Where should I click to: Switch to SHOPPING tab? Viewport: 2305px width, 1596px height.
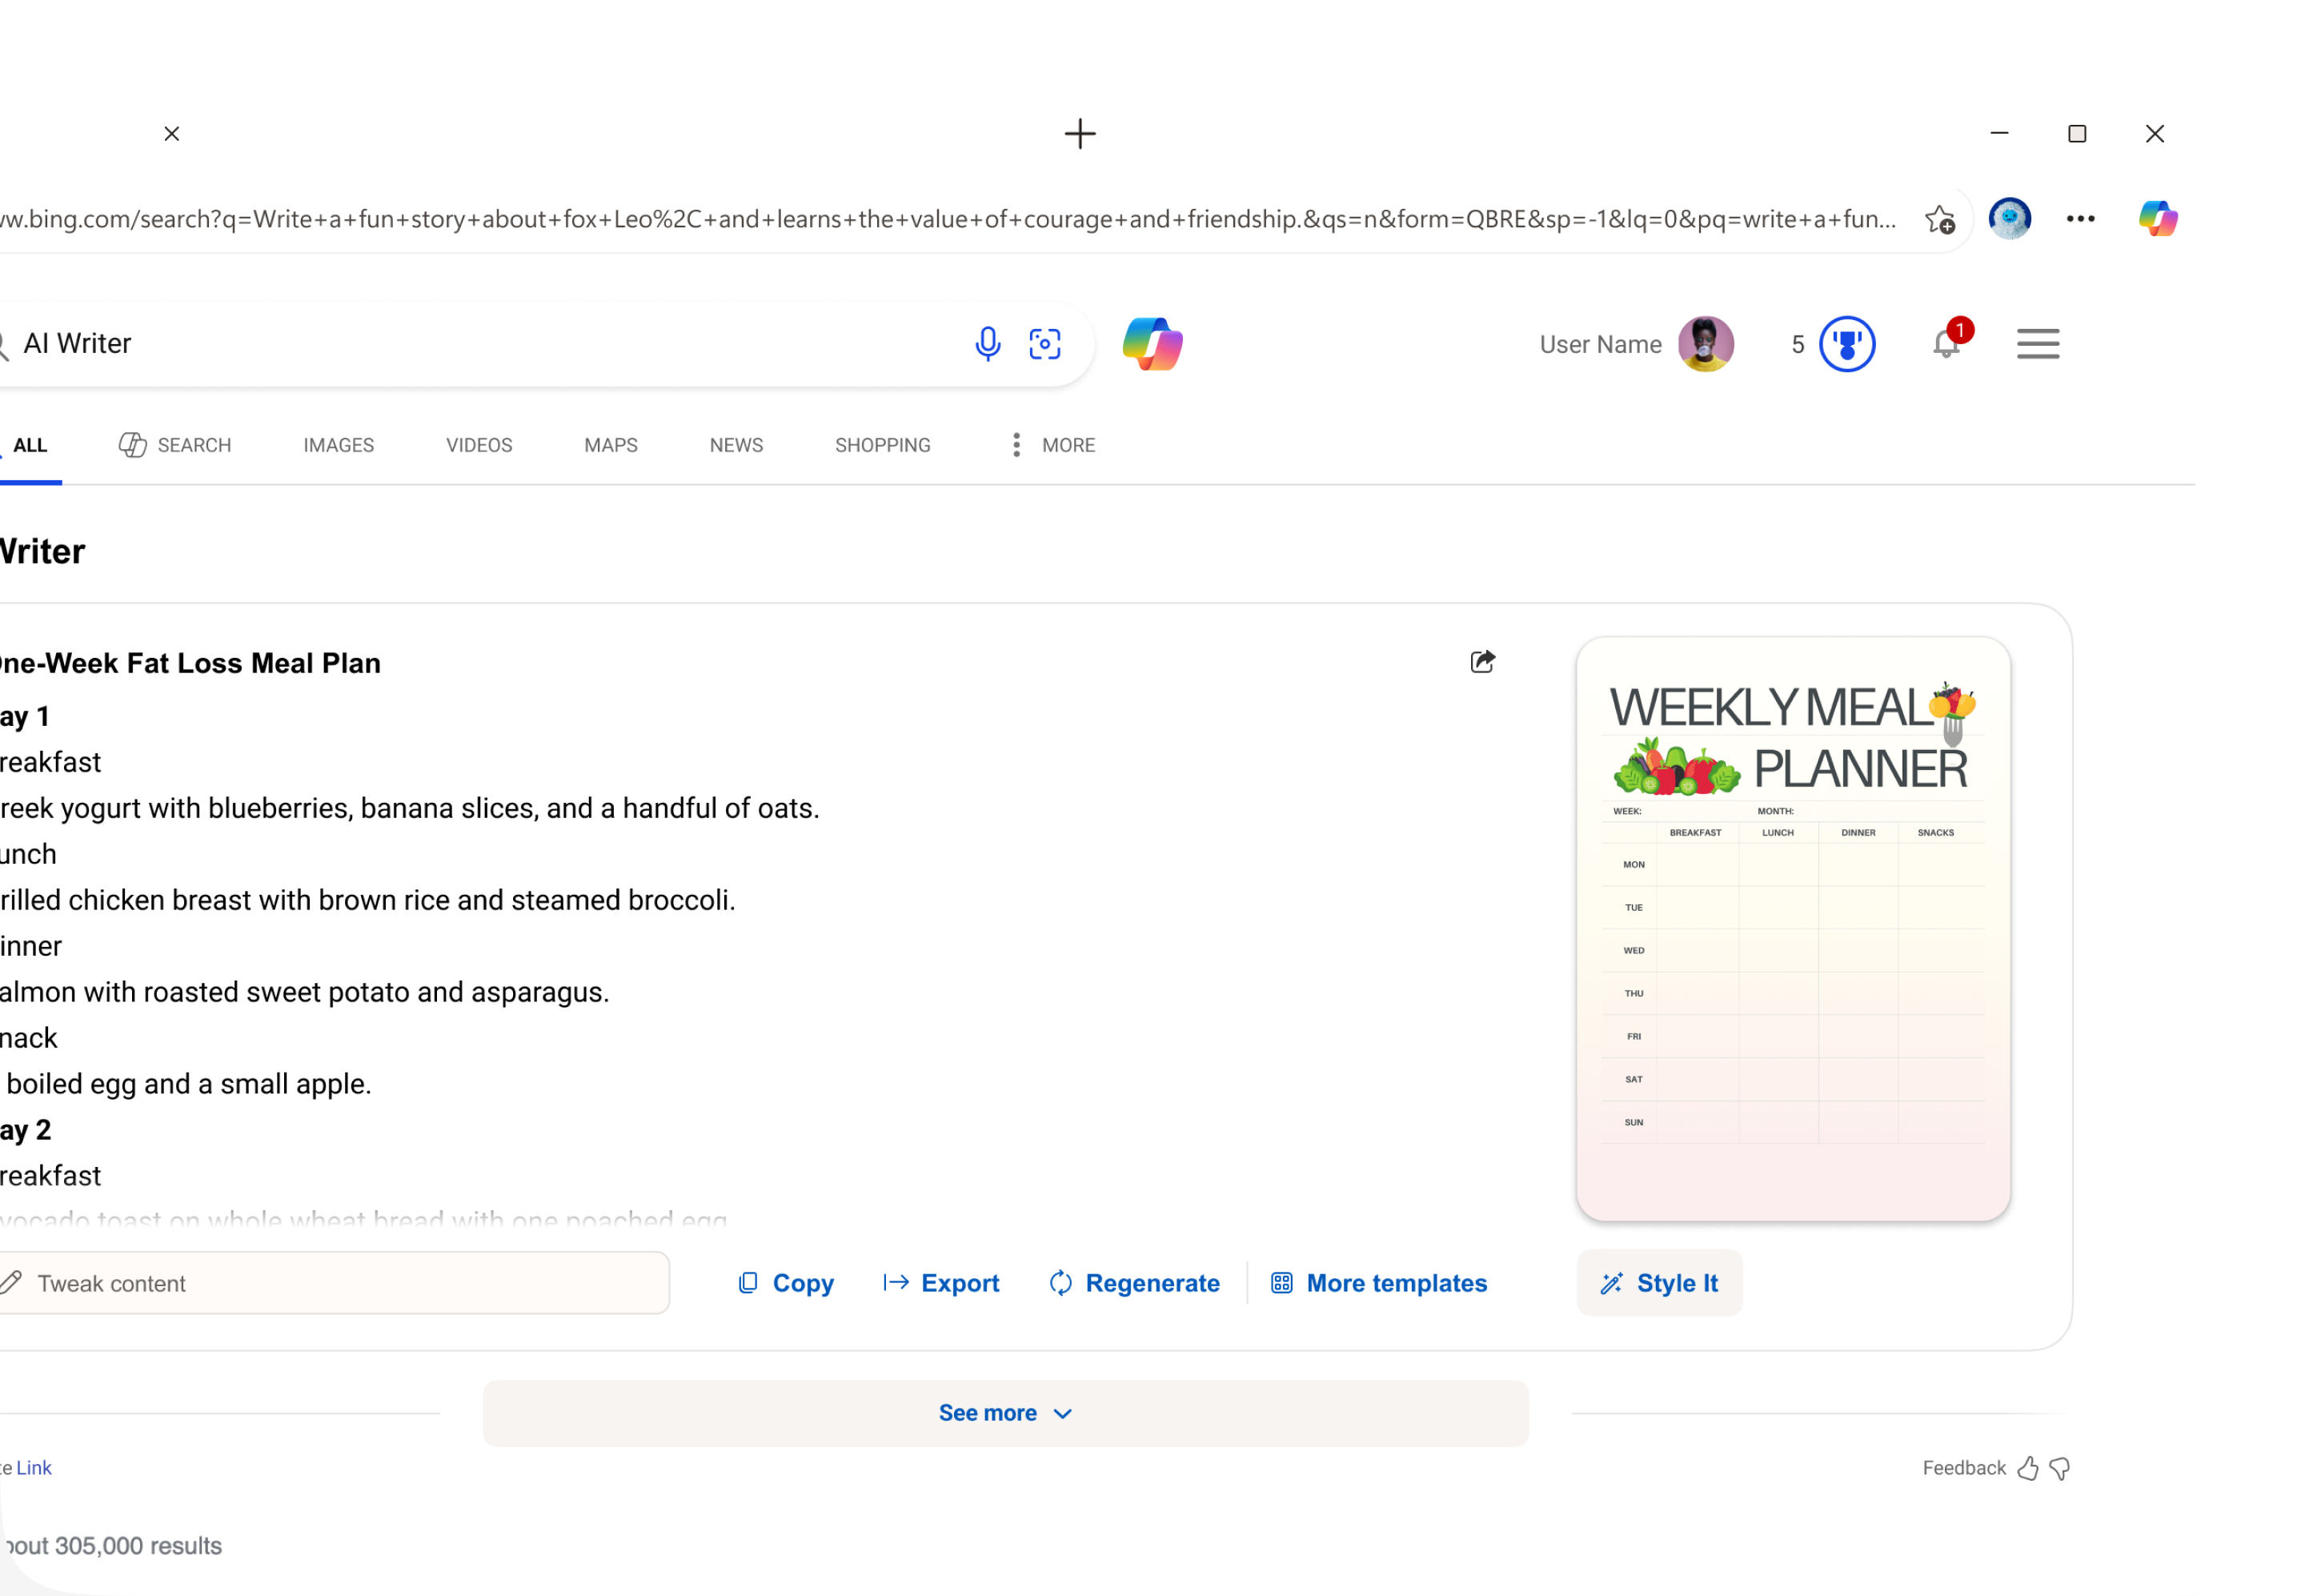pos(883,446)
